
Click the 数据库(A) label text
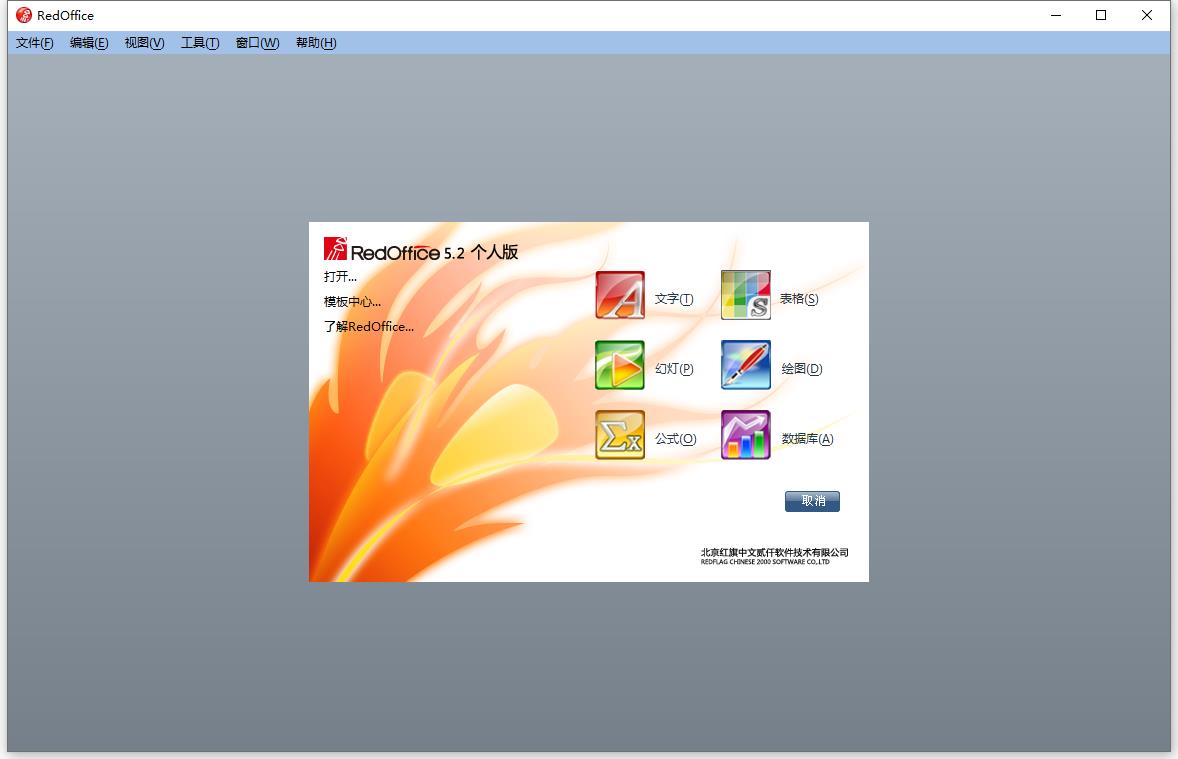click(x=808, y=439)
